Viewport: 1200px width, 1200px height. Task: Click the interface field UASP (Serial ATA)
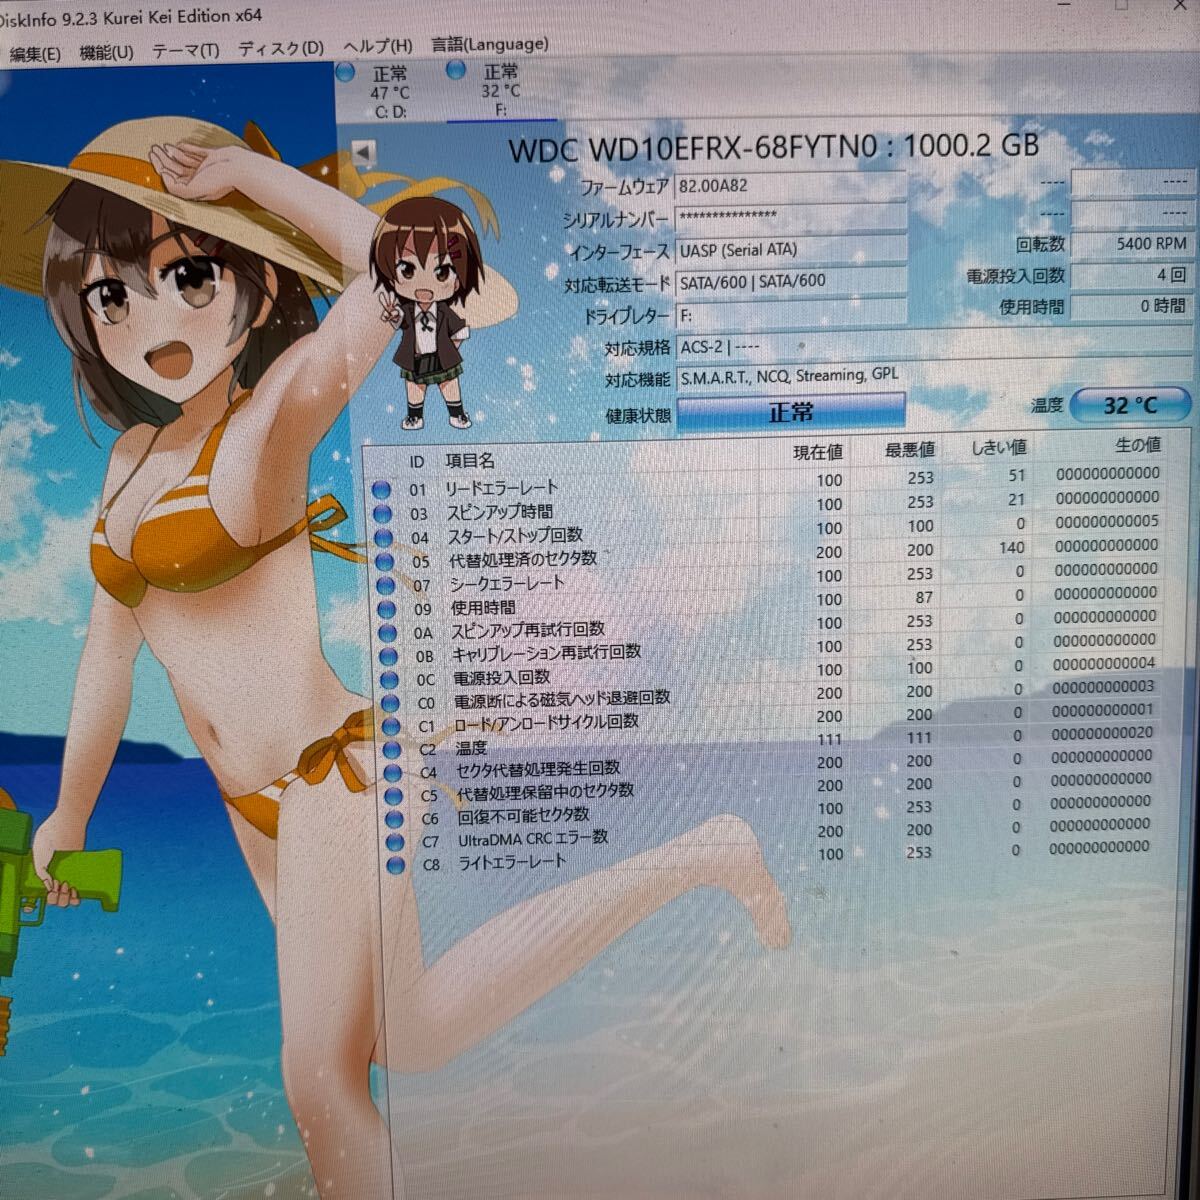[x=790, y=250]
